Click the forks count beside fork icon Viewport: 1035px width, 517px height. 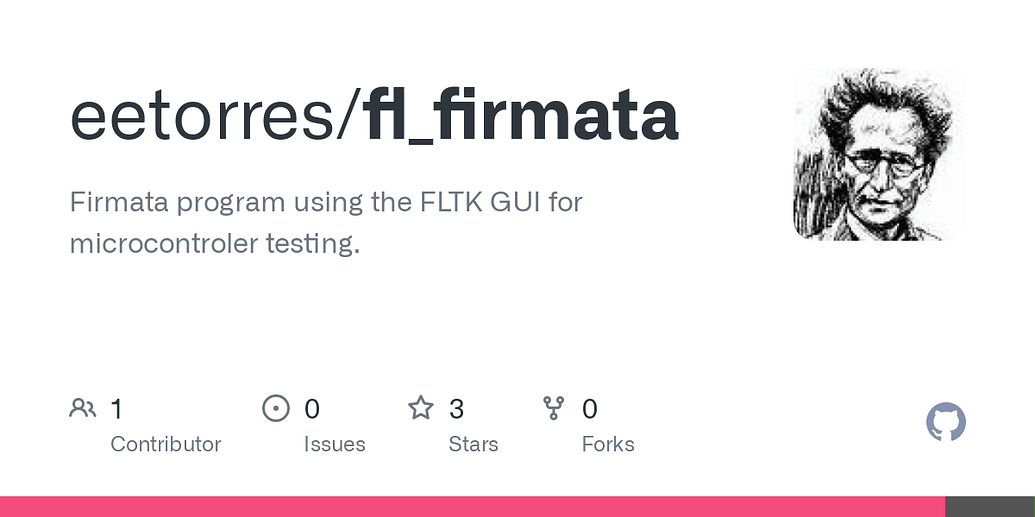coord(590,409)
